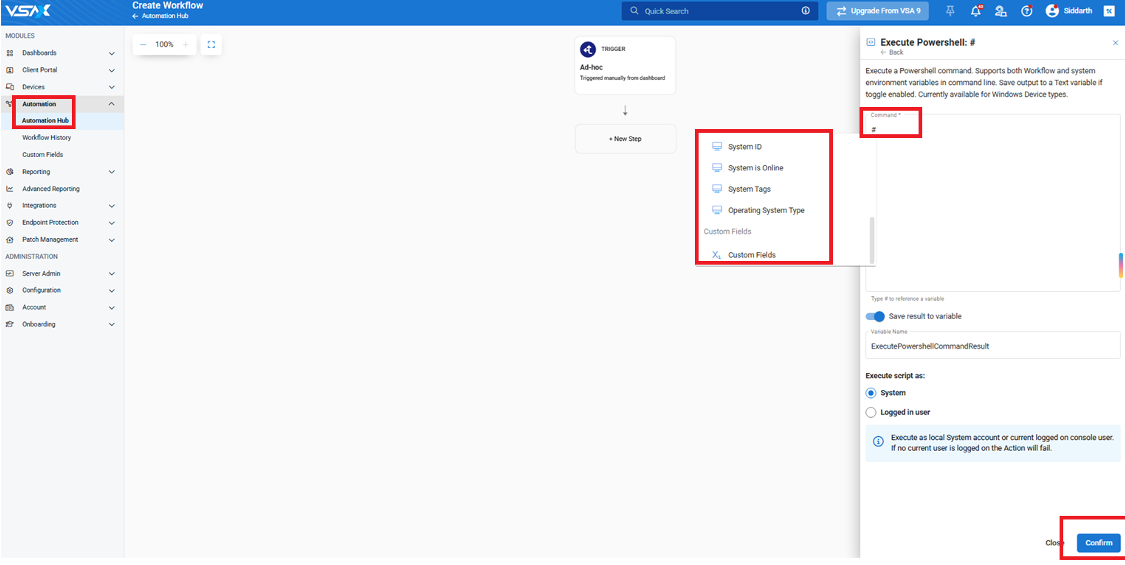Toggle Save result to variable off
This screenshot has height=565, width=1125.
click(875, 316)
